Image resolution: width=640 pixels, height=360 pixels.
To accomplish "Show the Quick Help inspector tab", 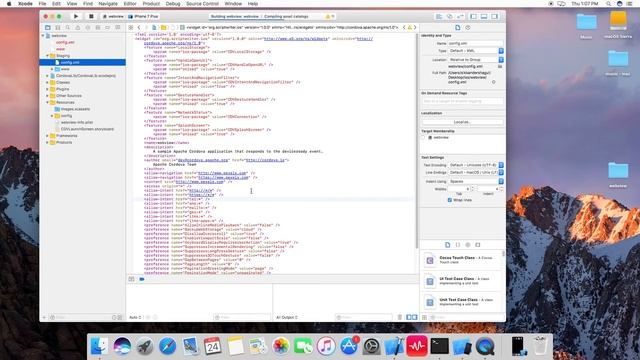I will pyautogui.click(x=468, y=27).
